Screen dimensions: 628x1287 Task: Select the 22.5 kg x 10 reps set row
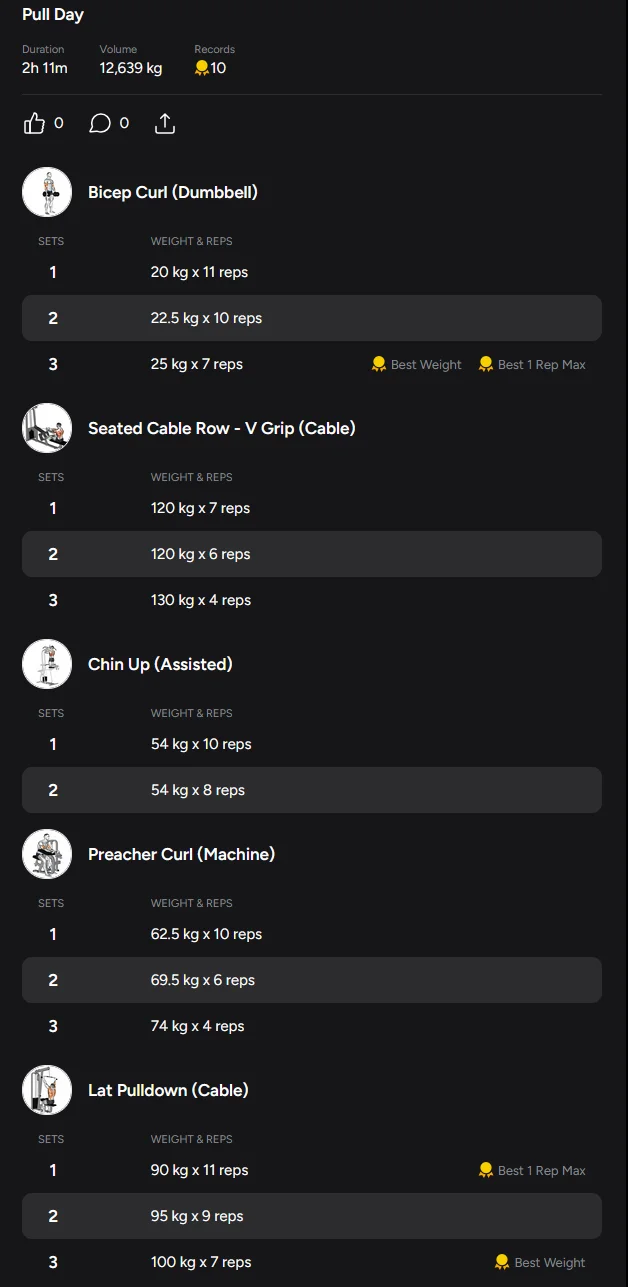[x=312, y=318]
